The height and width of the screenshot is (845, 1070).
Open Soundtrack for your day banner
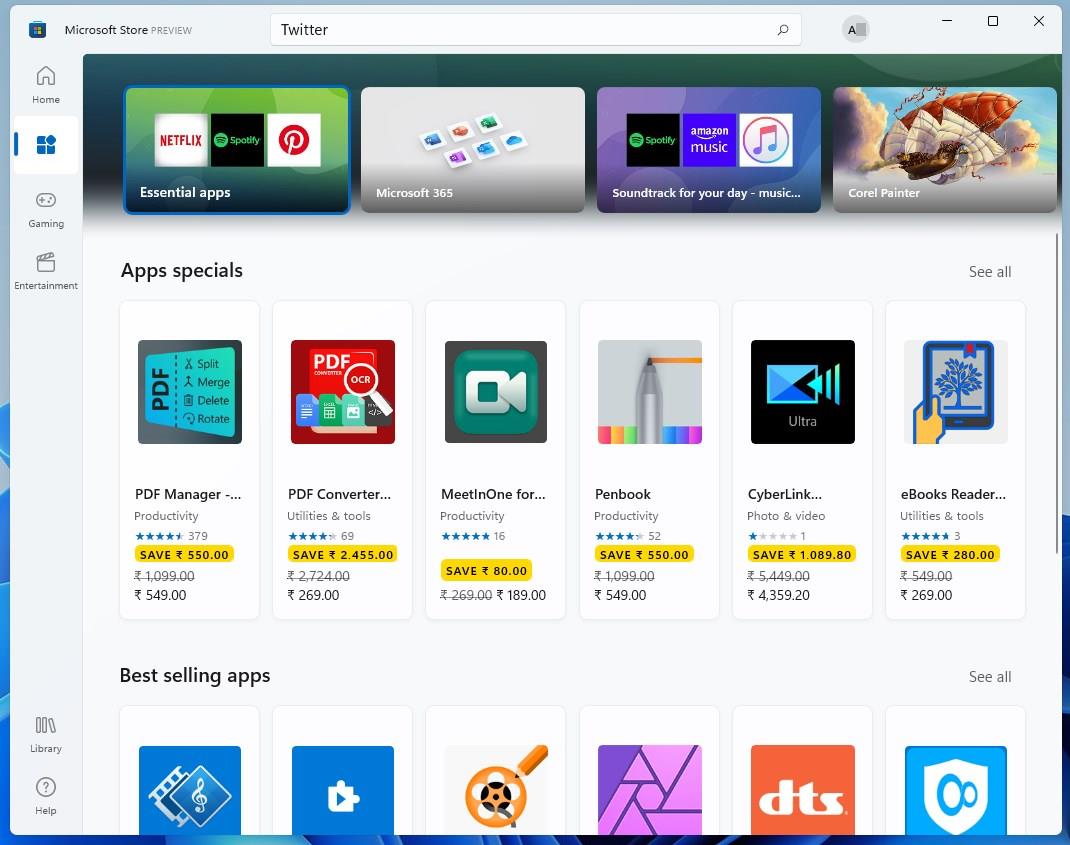point(709,150)
